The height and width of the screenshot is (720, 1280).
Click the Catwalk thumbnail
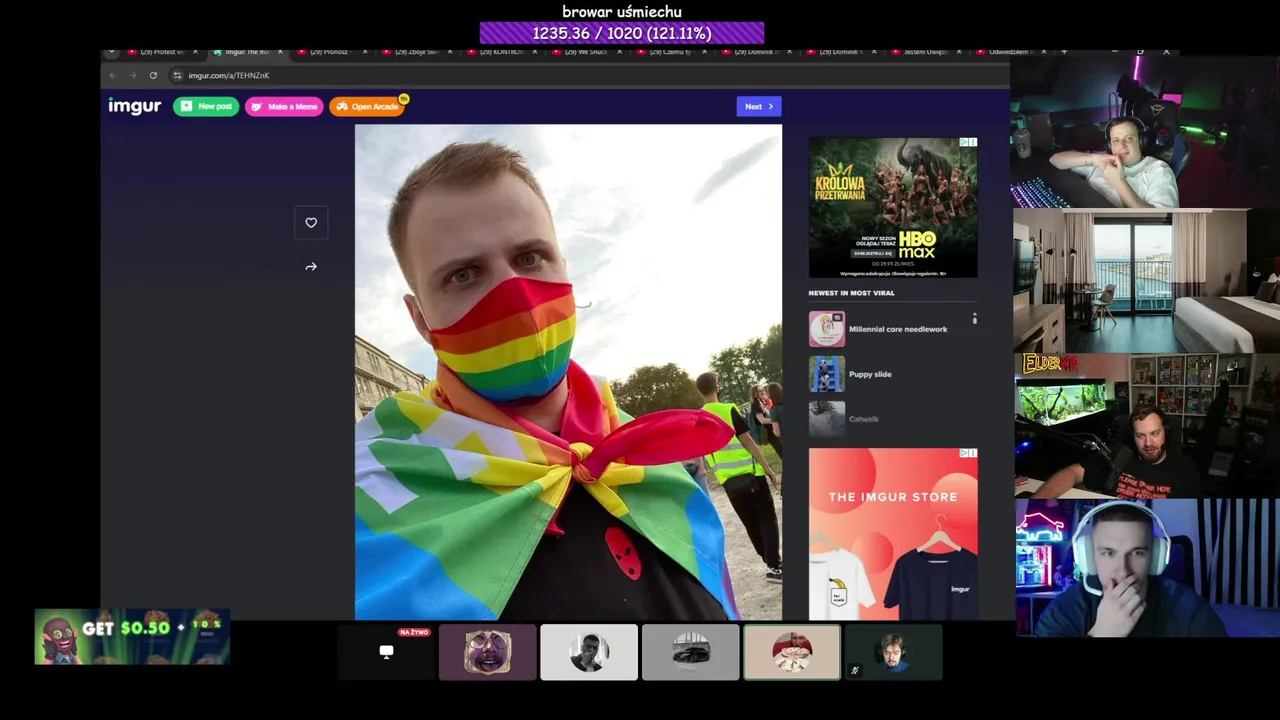tap(827, 419)
